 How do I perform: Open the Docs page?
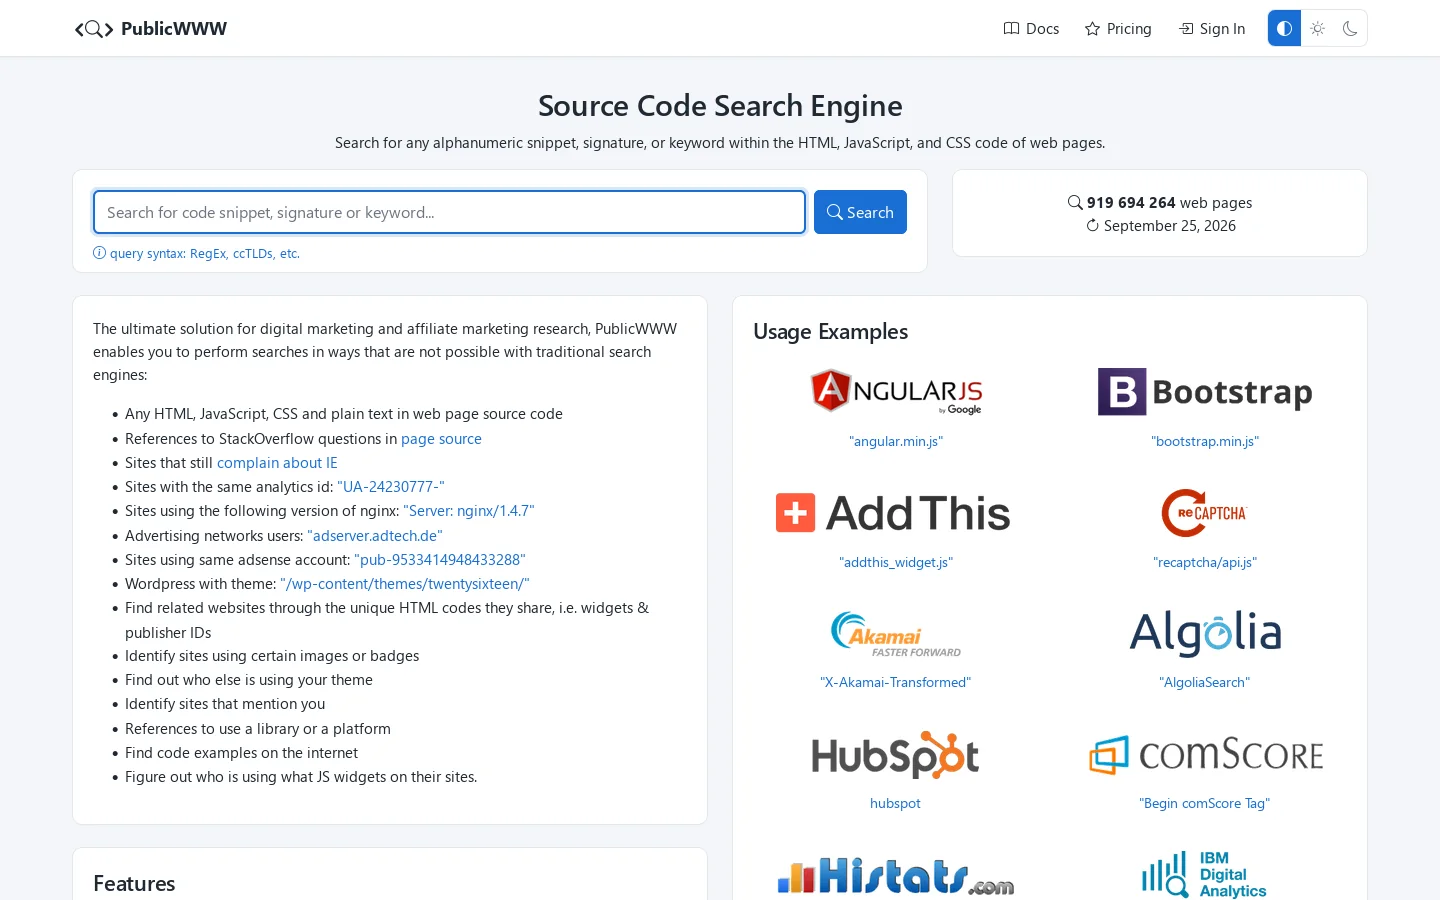1031,29
